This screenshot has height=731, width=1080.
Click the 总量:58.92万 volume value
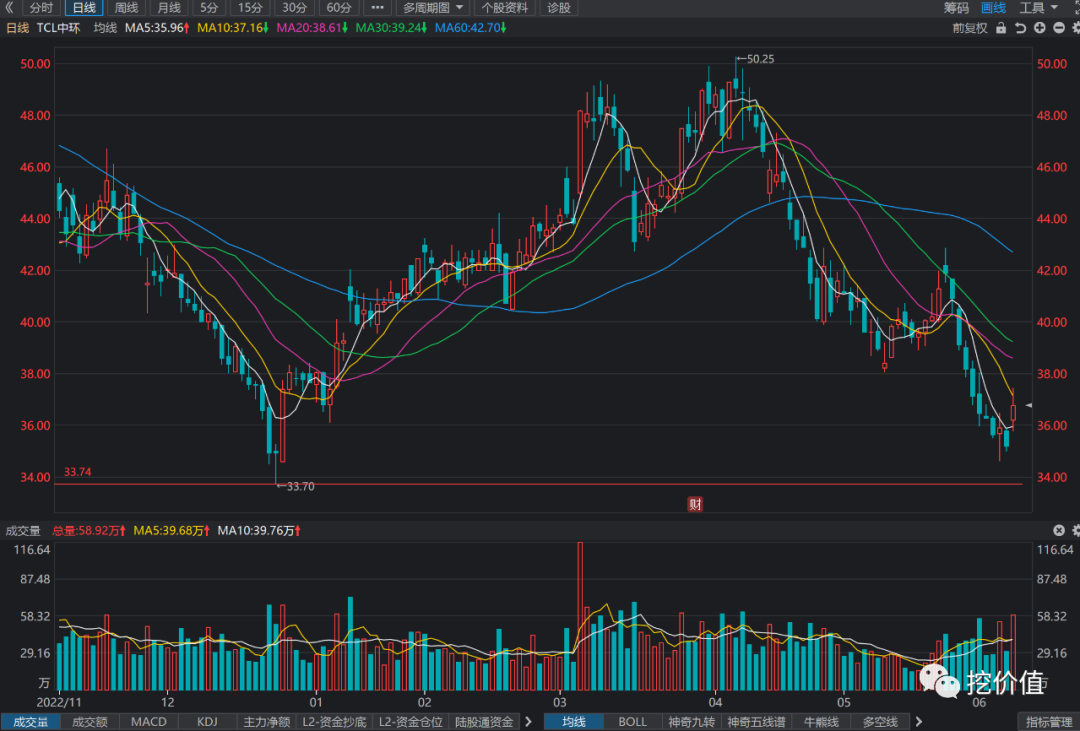tap(89, 531)
